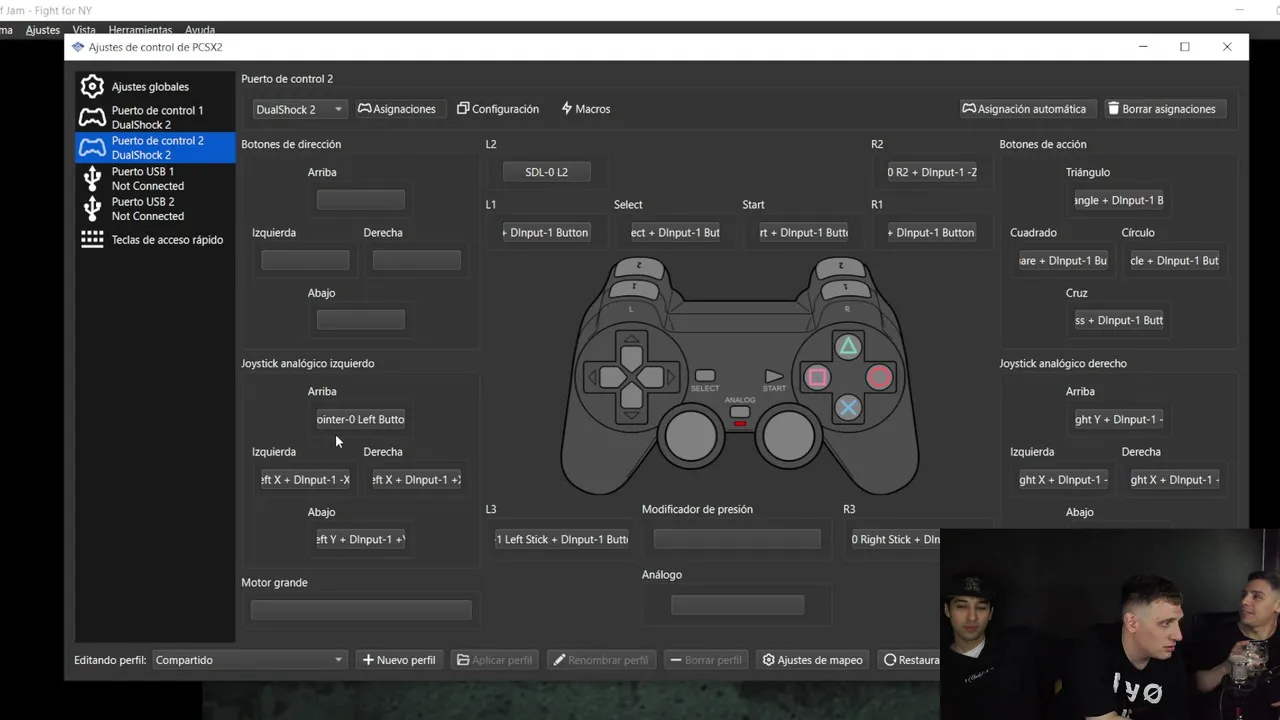
Task: Open Ajustes globales gear icon
Action: point(92,87)
